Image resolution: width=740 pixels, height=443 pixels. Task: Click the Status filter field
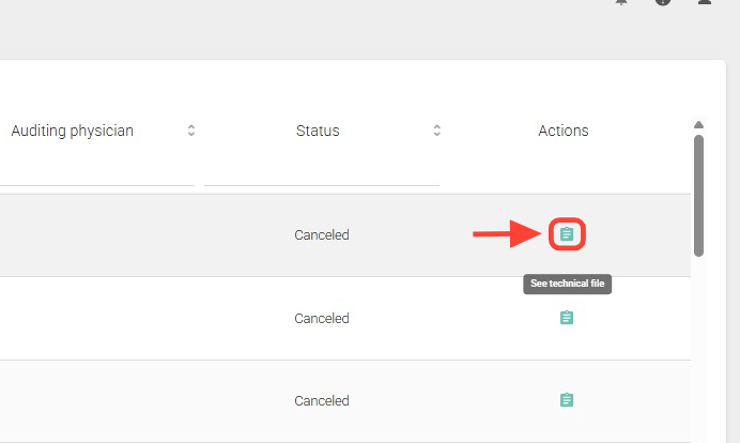(x=321, y=172)
